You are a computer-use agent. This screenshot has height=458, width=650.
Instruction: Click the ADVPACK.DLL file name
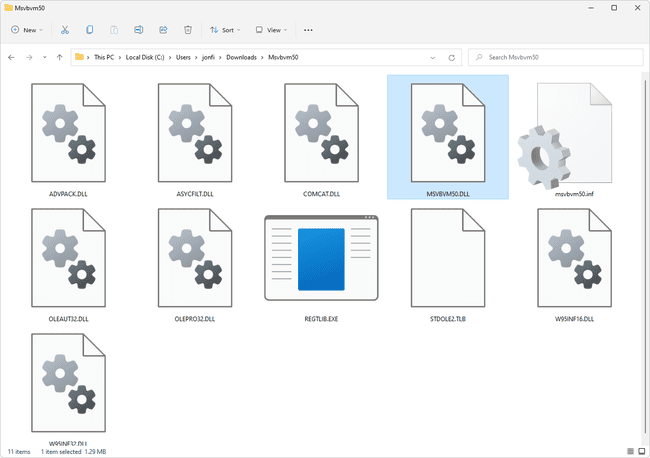(x=68, y=194)
